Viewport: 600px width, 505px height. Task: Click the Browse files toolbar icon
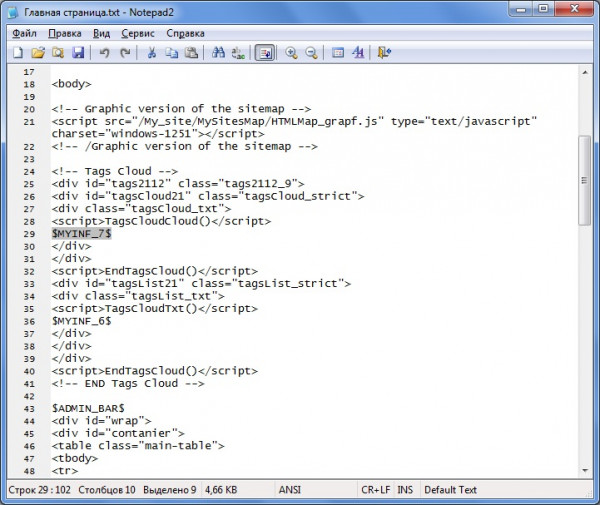[58, 52]
